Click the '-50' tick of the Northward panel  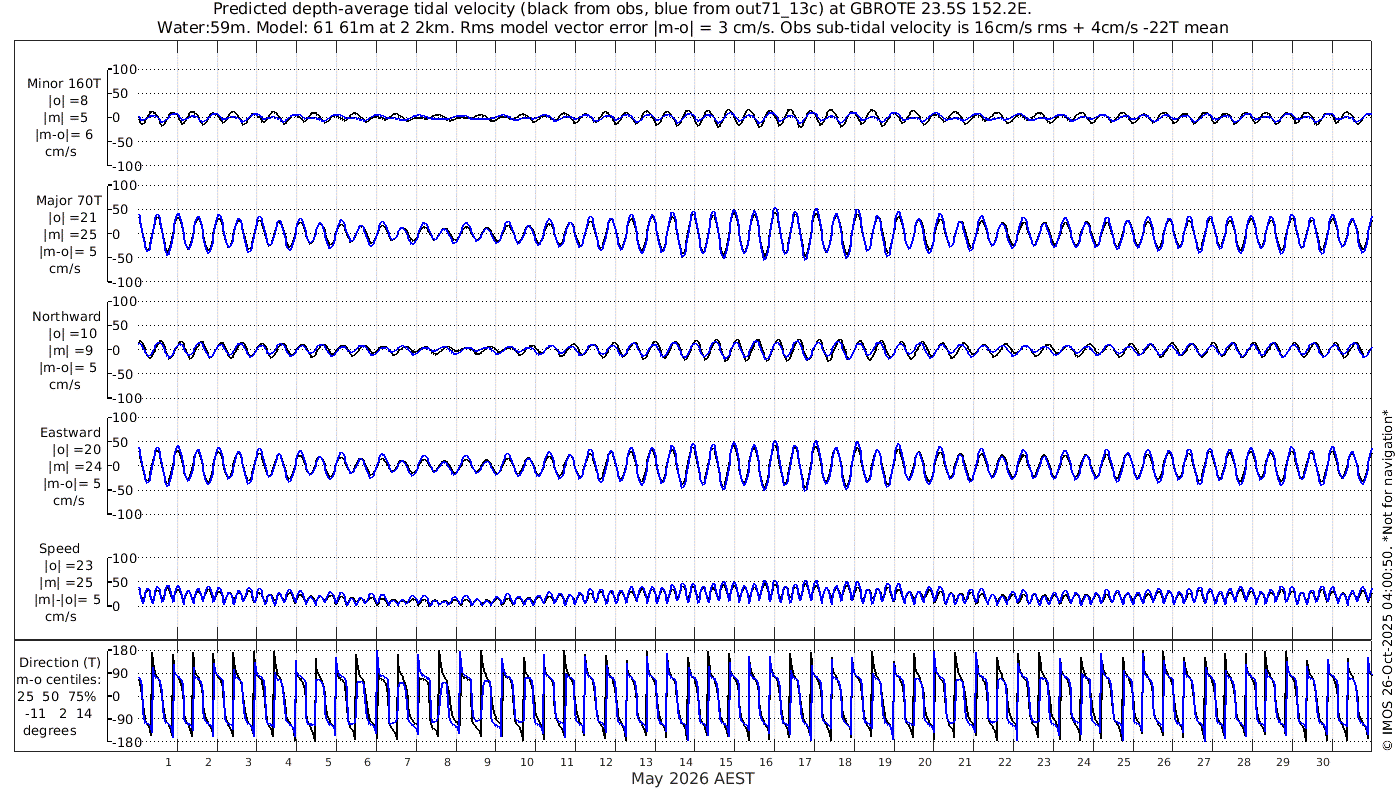(x=124, y=374)
